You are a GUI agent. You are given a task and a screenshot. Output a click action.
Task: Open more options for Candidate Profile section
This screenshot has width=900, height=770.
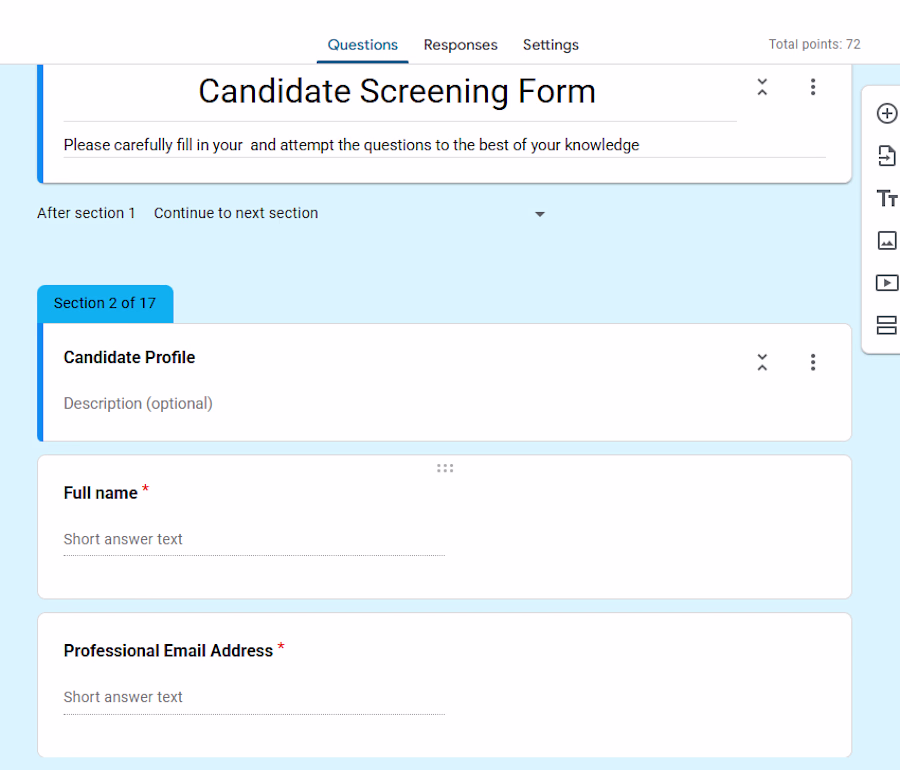(813, 362)
